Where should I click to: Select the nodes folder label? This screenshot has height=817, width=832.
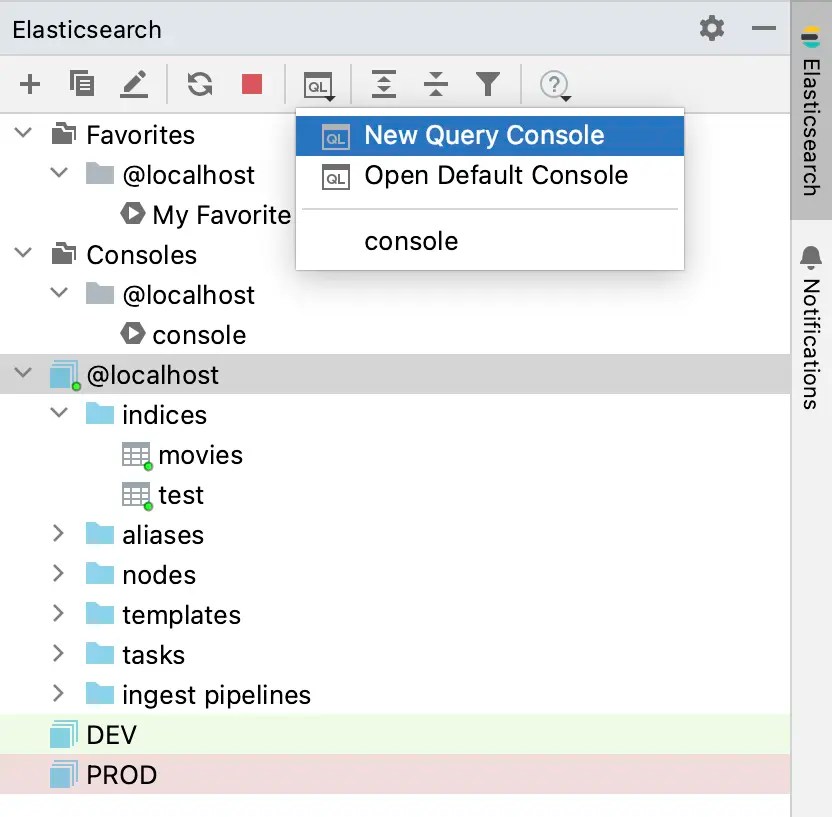point(159,575)
